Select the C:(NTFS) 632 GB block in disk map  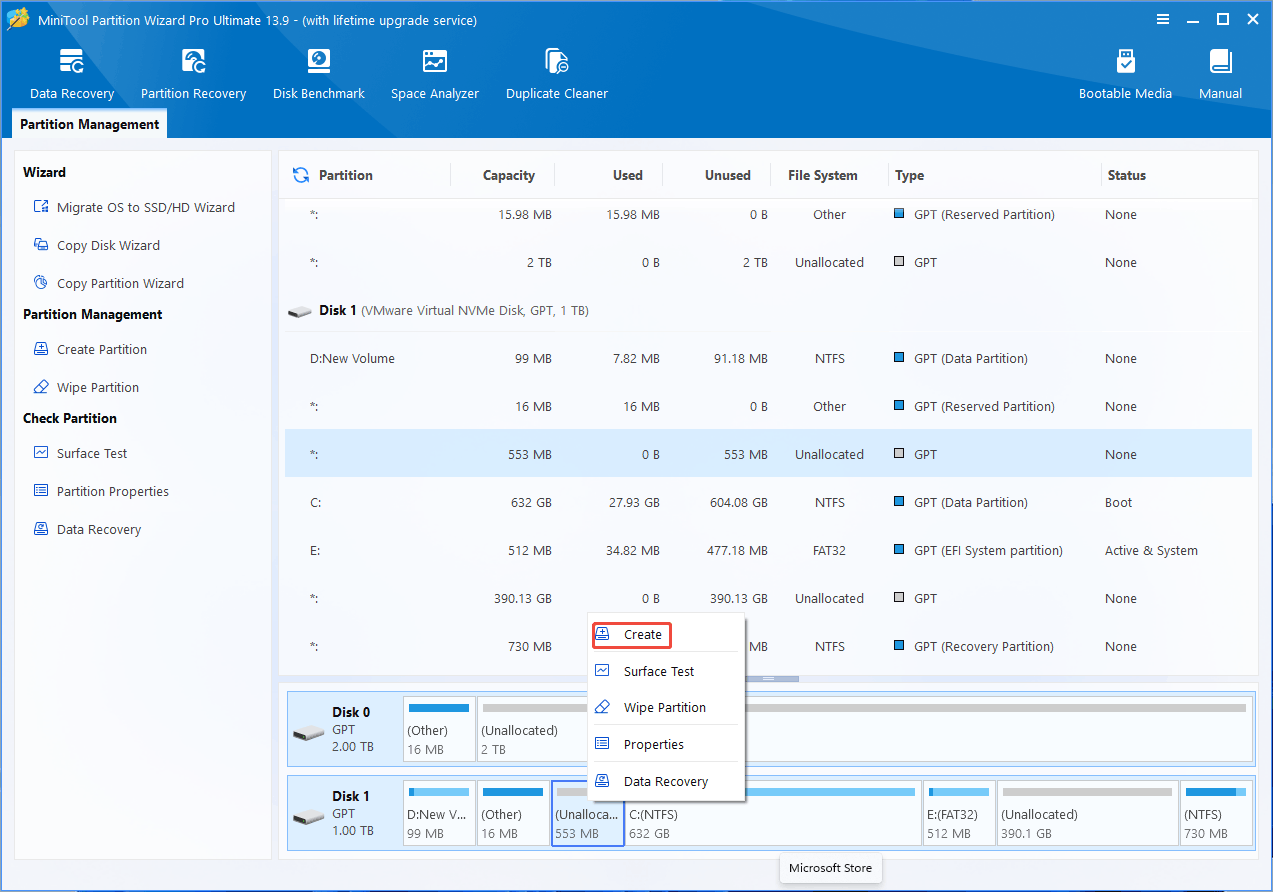(772, 814)
